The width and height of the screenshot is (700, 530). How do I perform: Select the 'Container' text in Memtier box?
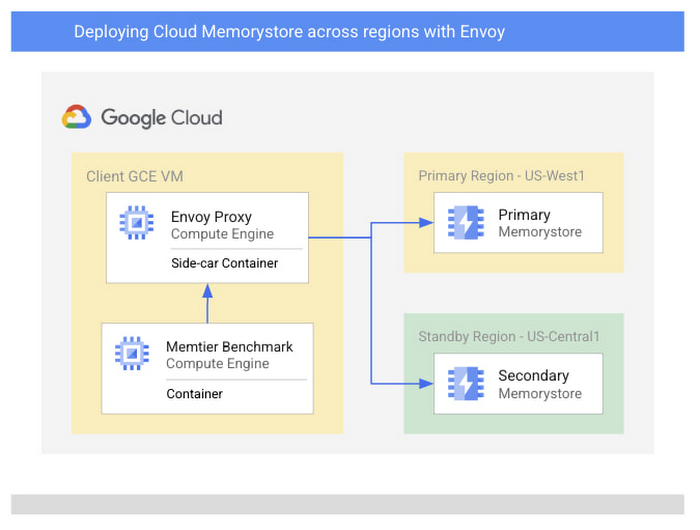click(x=194, y=394)
